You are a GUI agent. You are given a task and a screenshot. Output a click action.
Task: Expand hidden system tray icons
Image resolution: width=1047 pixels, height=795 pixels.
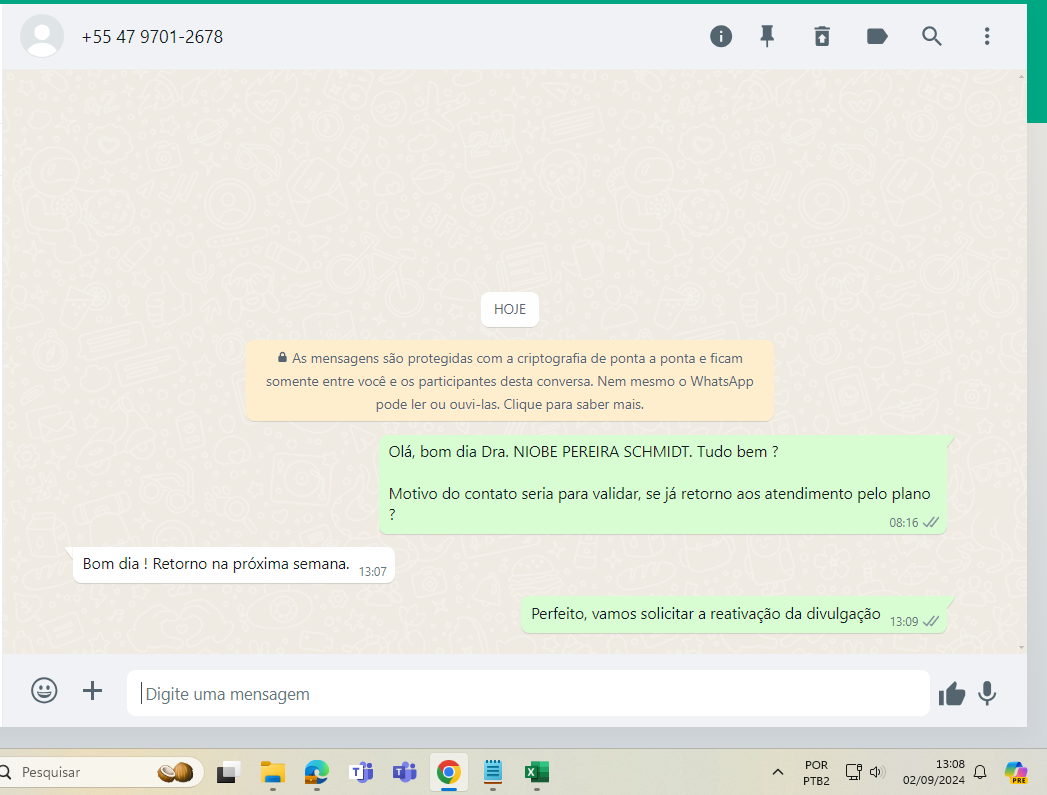(x=777, y=772)
